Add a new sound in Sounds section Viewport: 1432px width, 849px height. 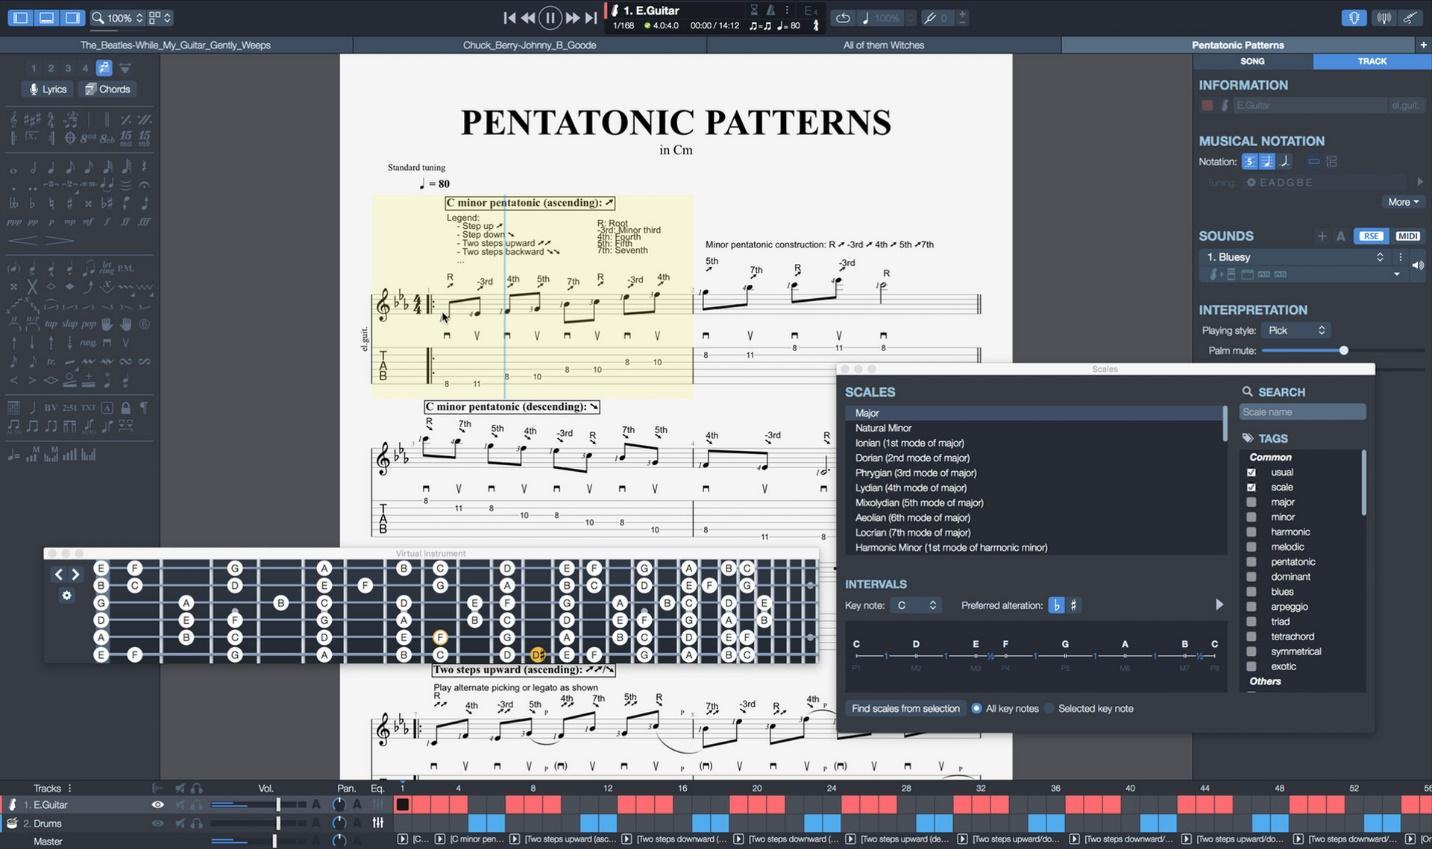click(1322, 236)
